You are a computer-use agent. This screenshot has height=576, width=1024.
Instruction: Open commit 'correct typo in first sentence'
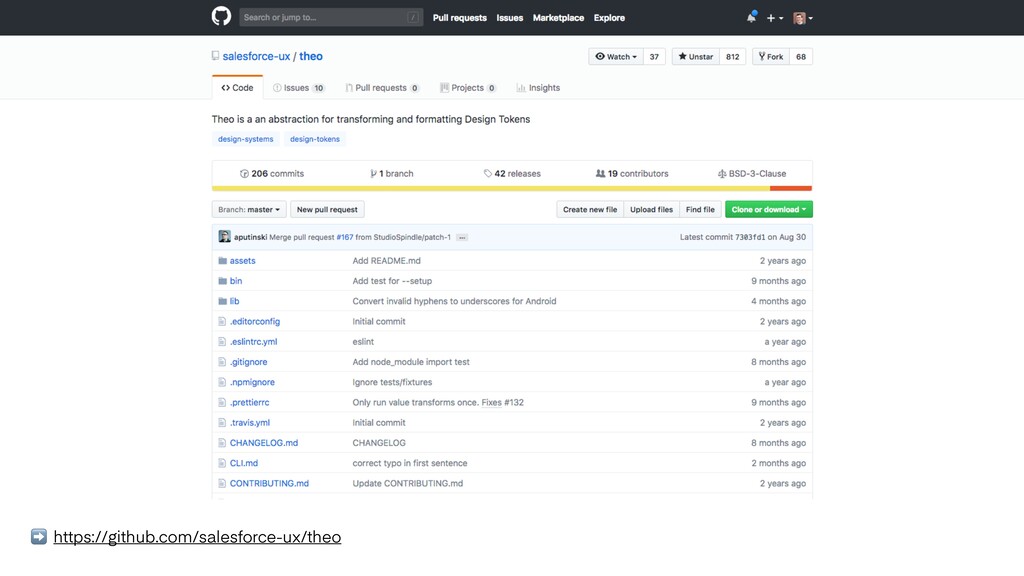(x=409, y=463)
